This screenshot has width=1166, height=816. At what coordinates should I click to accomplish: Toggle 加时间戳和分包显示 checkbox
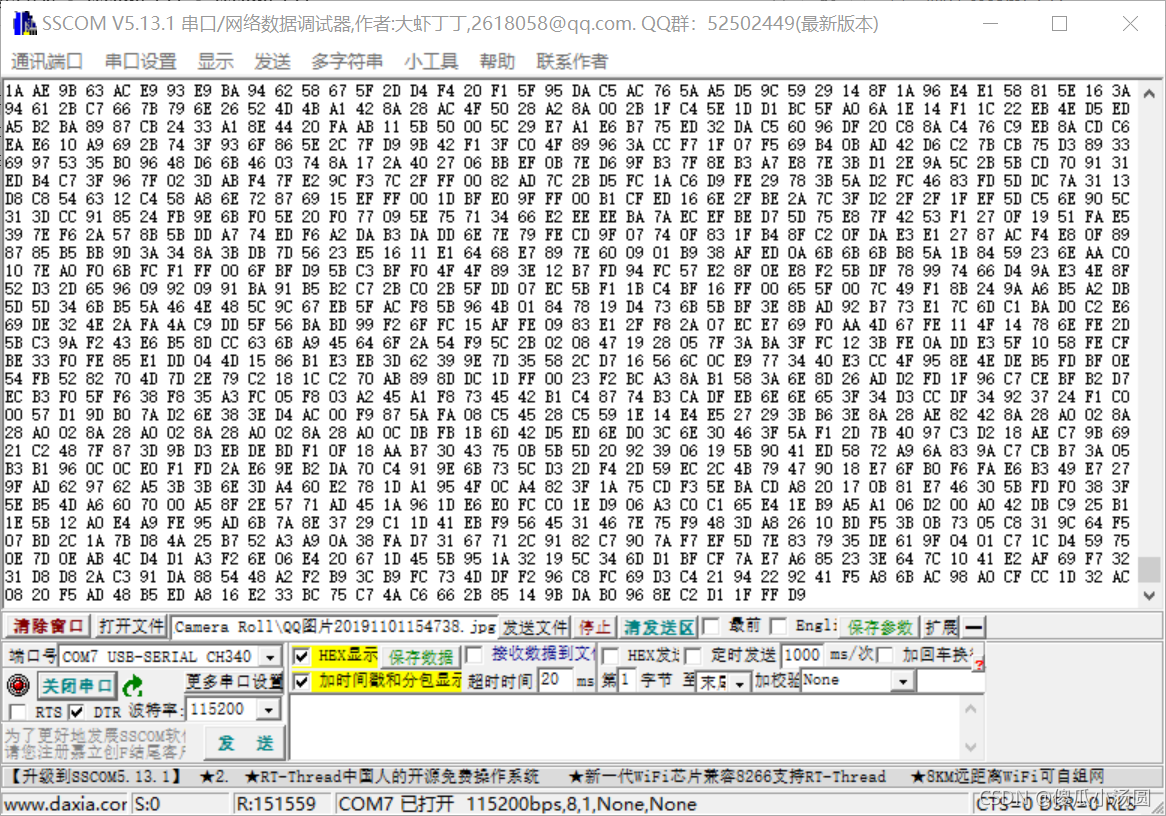301,681
